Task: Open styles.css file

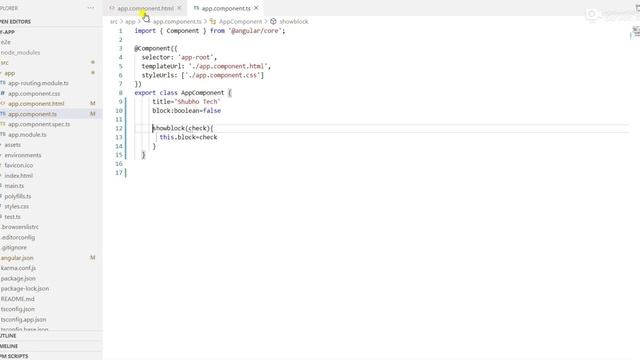Action: tap(17, 207)
